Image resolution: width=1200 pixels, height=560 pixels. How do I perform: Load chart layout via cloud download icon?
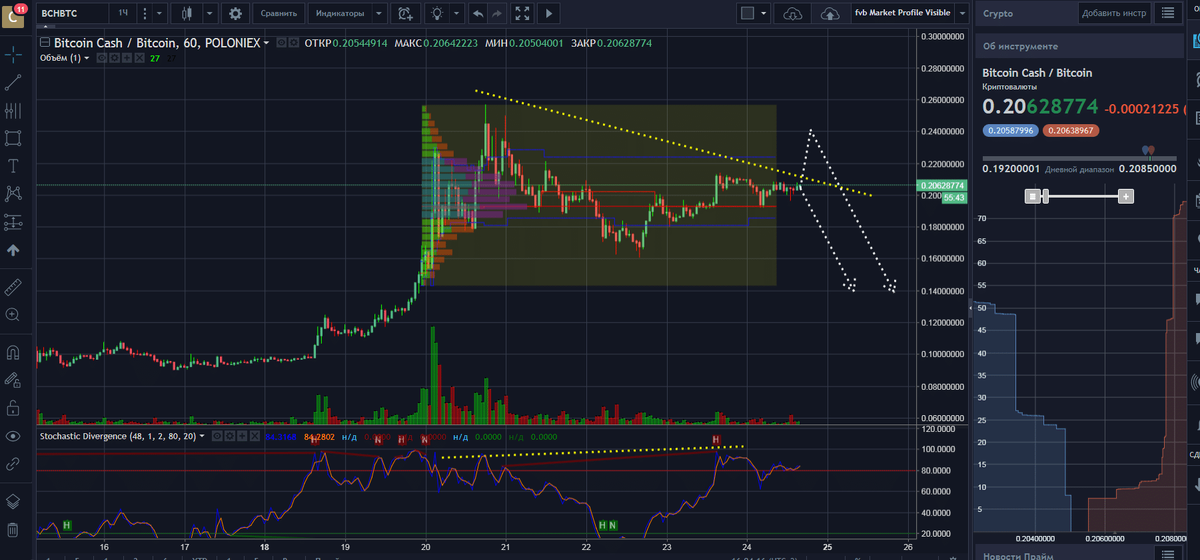point(792,13)
